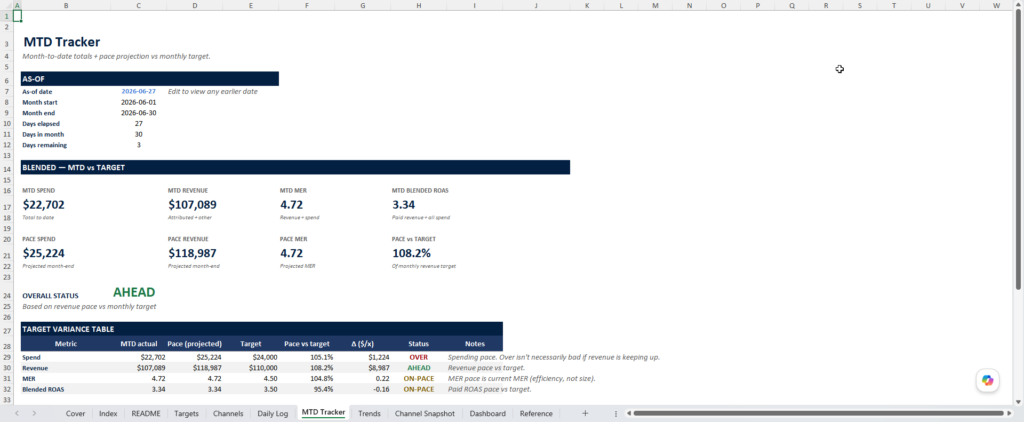Select the MTD spend value $22,702

click(x=44, y=205)
